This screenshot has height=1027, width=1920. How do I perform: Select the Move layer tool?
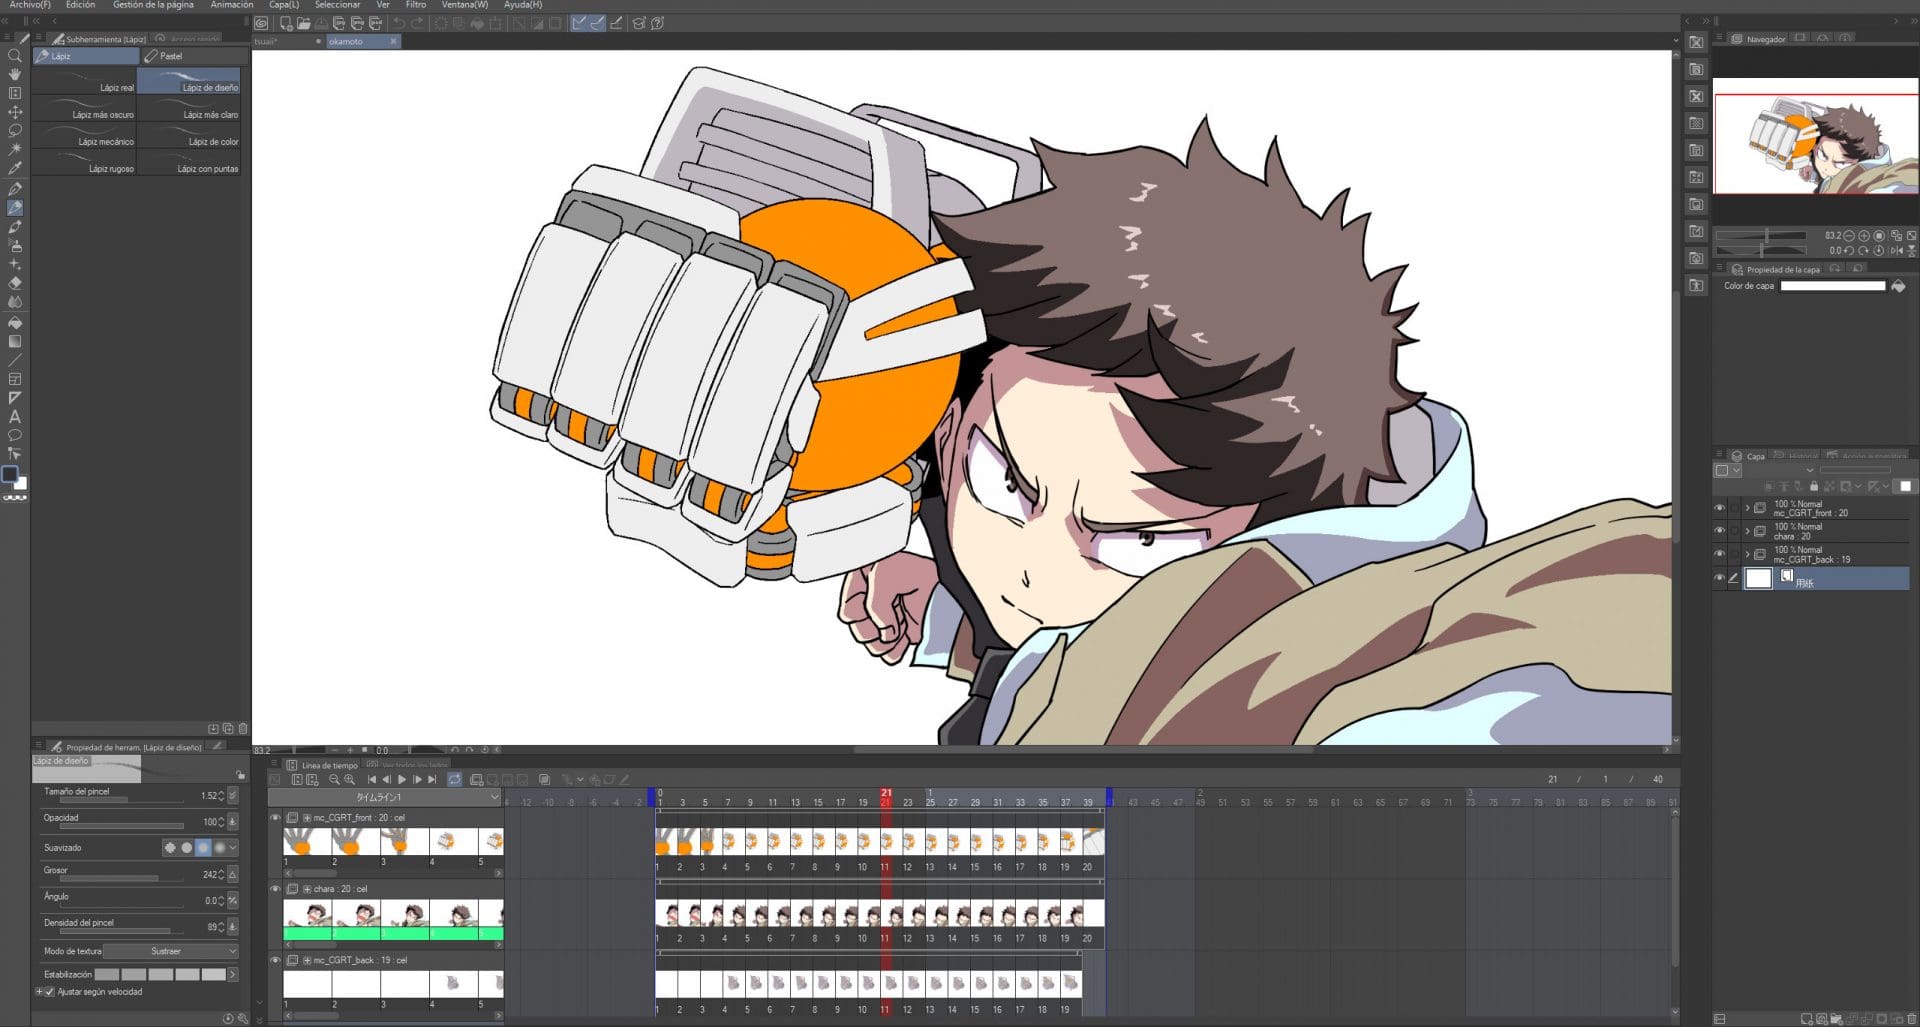click(x=15, y=112)
